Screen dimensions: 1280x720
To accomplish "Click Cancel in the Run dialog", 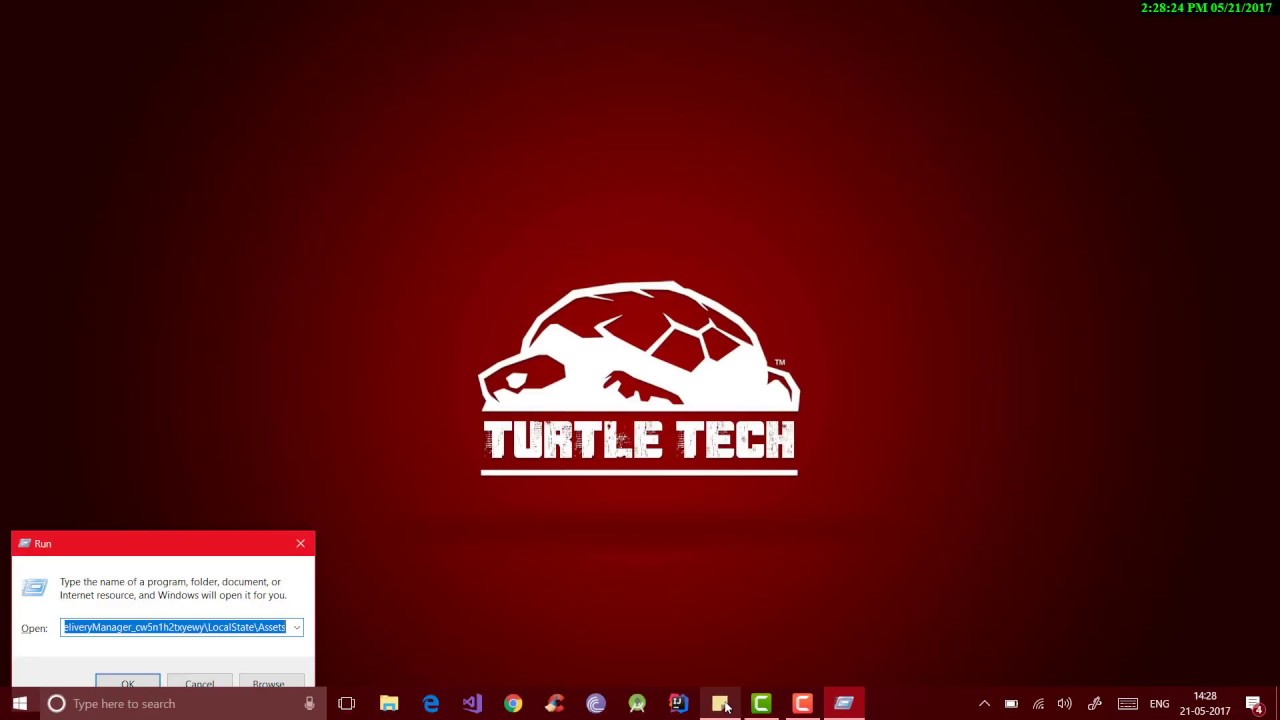I will click(199, 682).
